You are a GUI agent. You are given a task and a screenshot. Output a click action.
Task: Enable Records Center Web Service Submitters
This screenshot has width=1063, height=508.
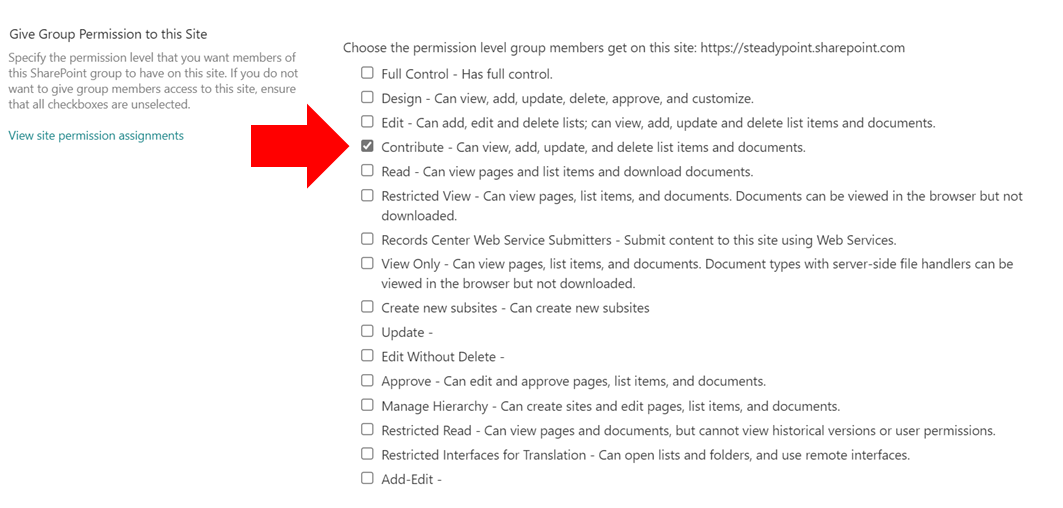(367, 239)
